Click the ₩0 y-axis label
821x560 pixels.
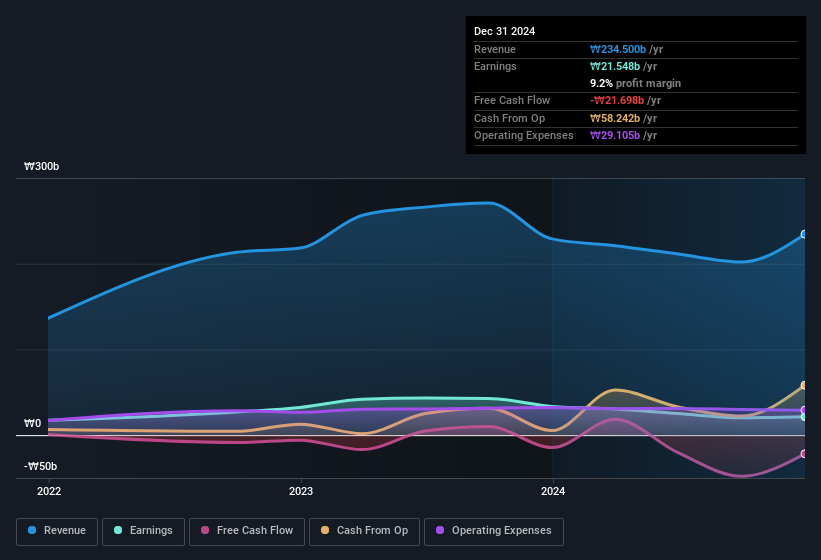[32, 423]
